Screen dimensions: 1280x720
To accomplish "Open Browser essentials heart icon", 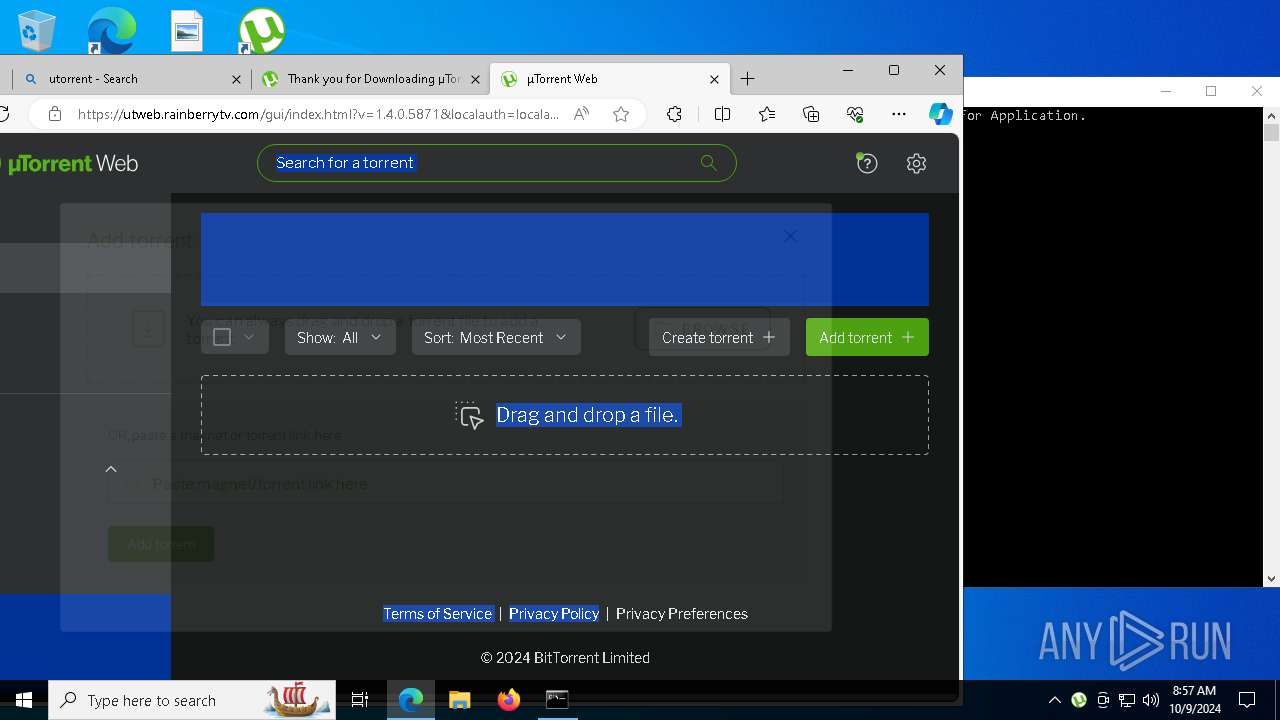I will click(855, 114).
